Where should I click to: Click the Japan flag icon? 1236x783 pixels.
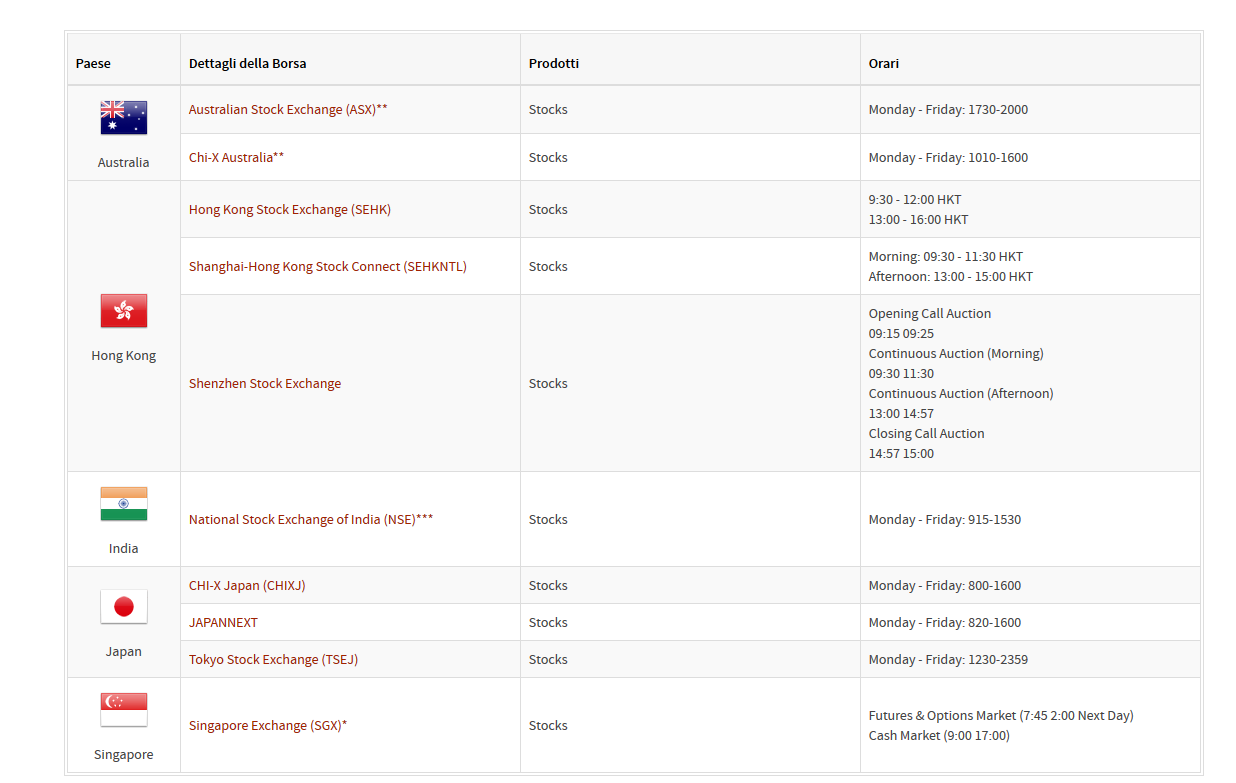coord(124,607)
